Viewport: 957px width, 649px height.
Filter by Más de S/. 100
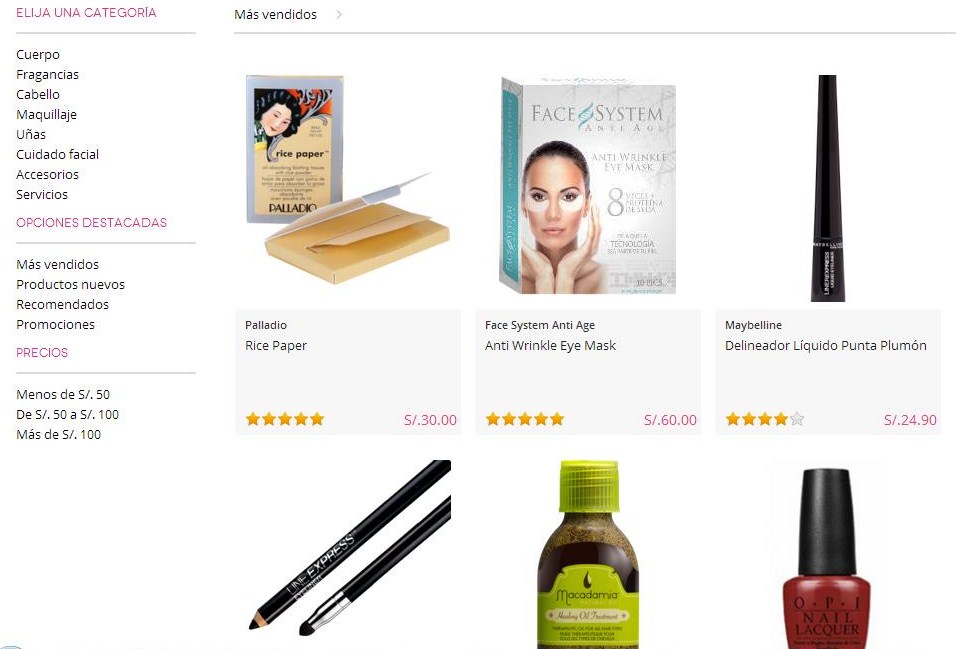[x=59, y=434]
